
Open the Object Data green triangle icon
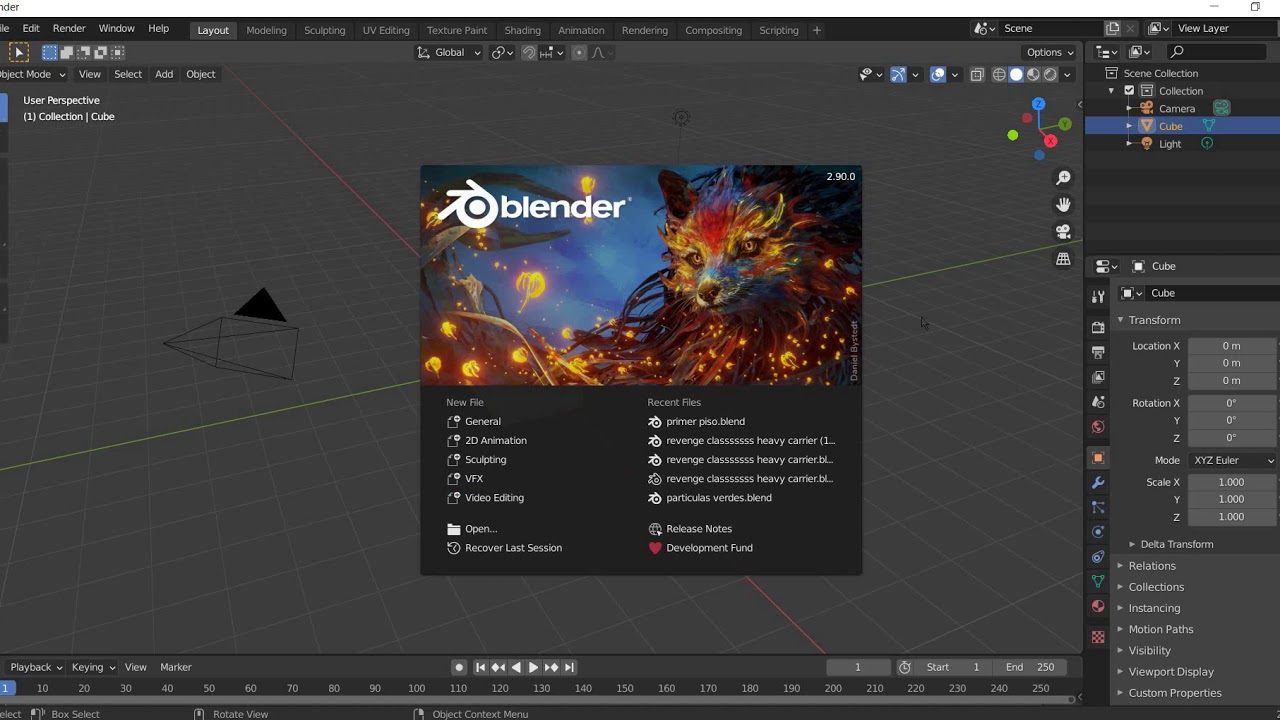1098,581
